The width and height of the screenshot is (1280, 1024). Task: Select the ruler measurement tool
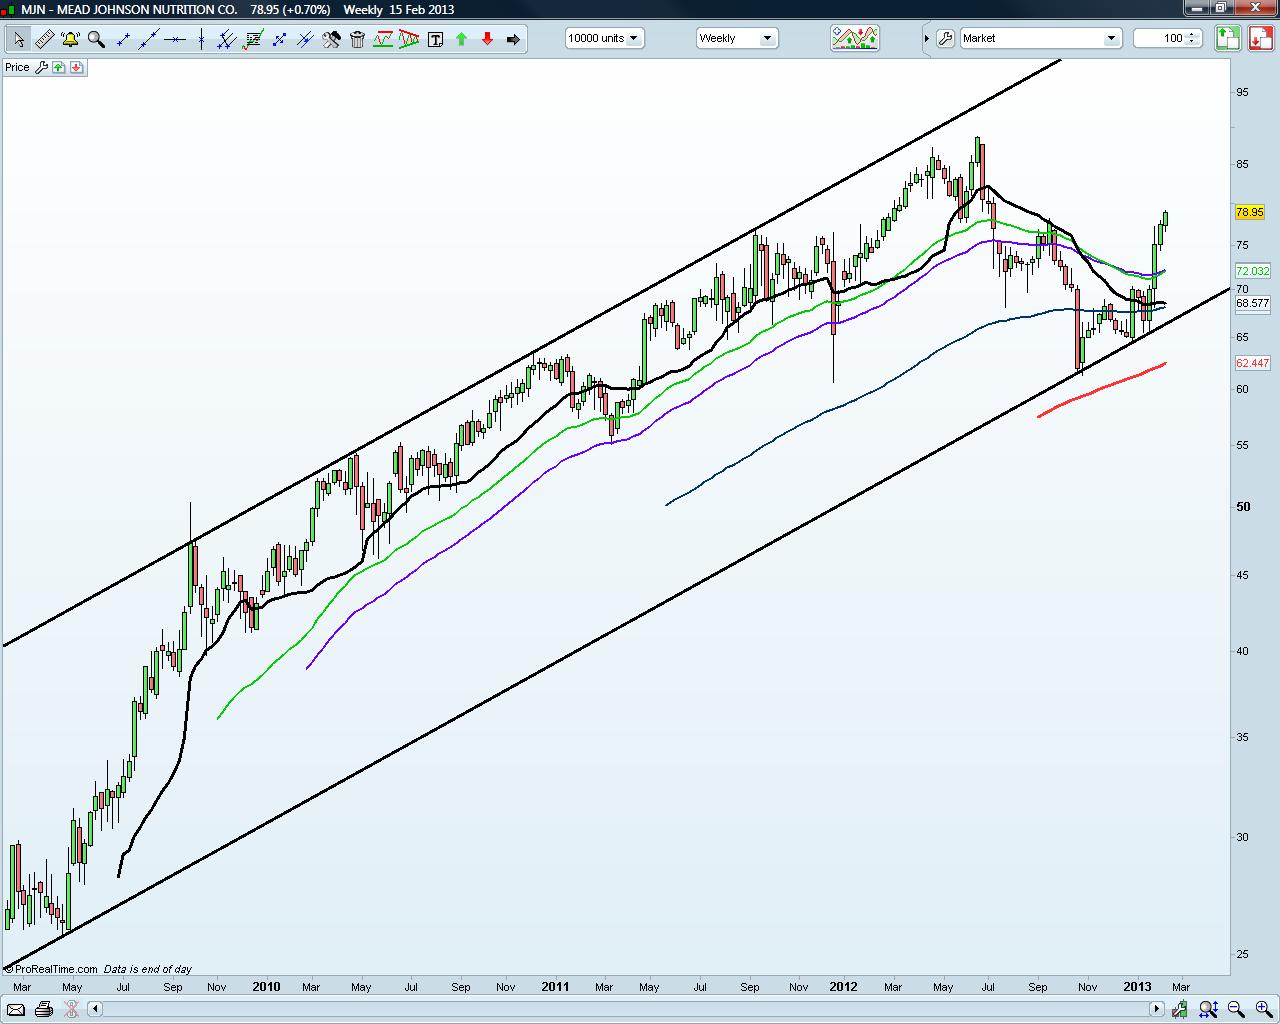44,39
